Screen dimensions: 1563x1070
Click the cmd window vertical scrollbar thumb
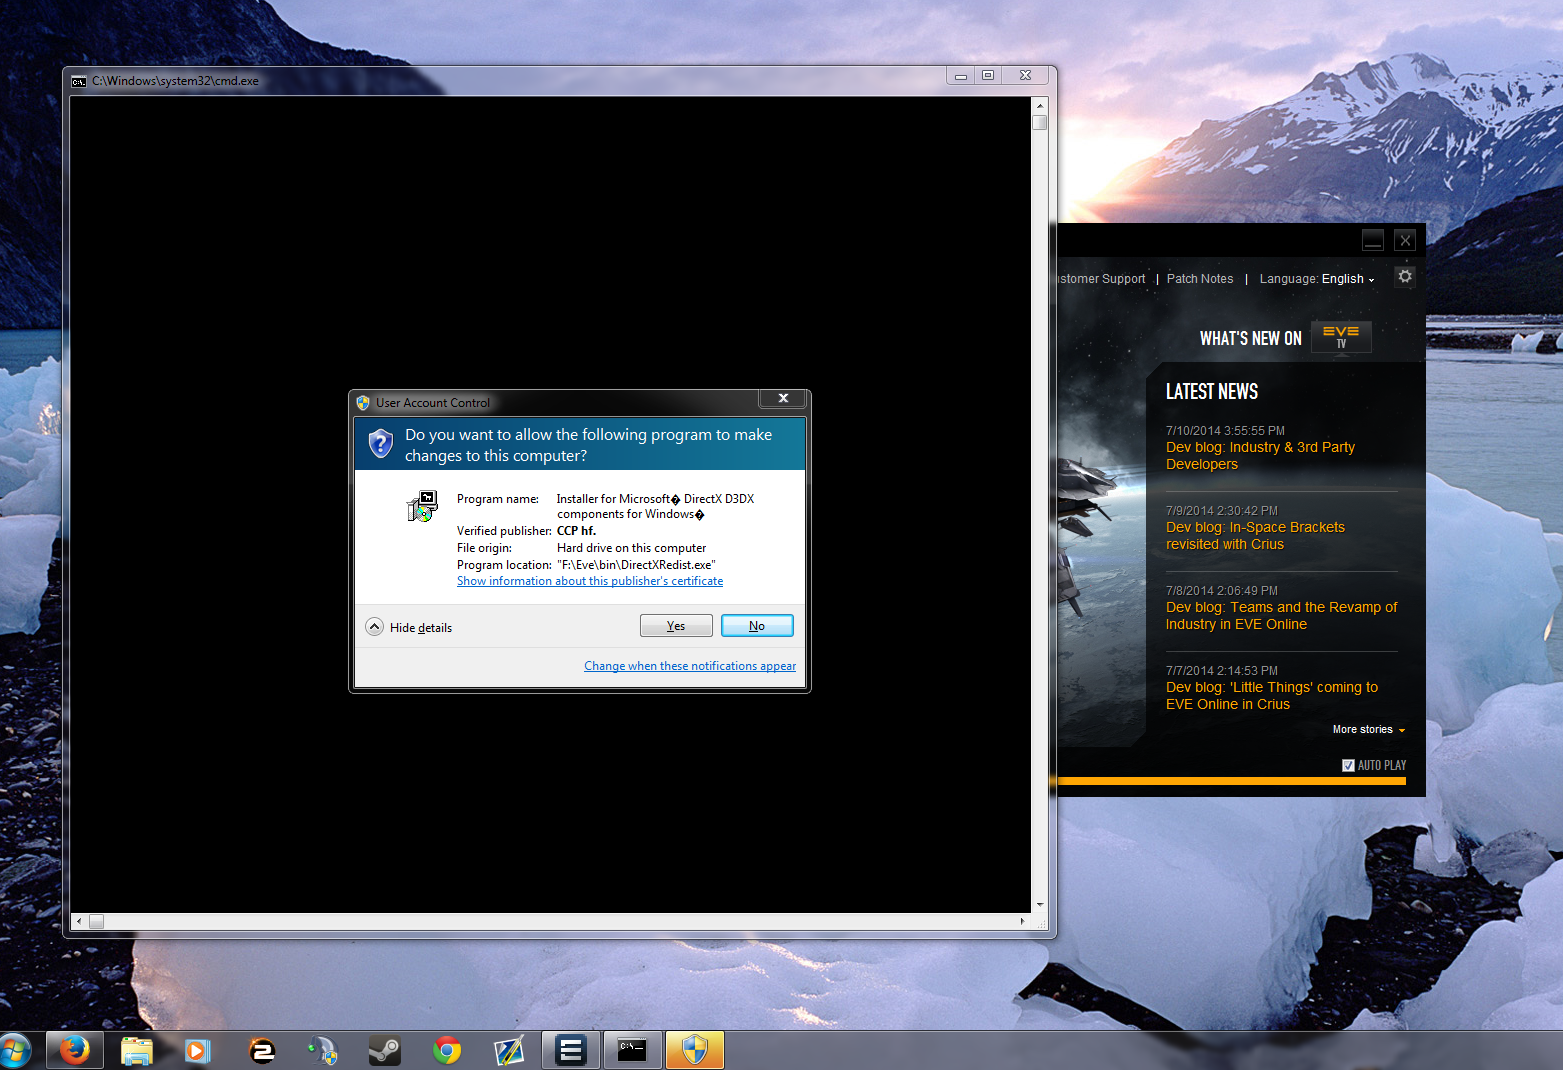(x=1040, y=123)
